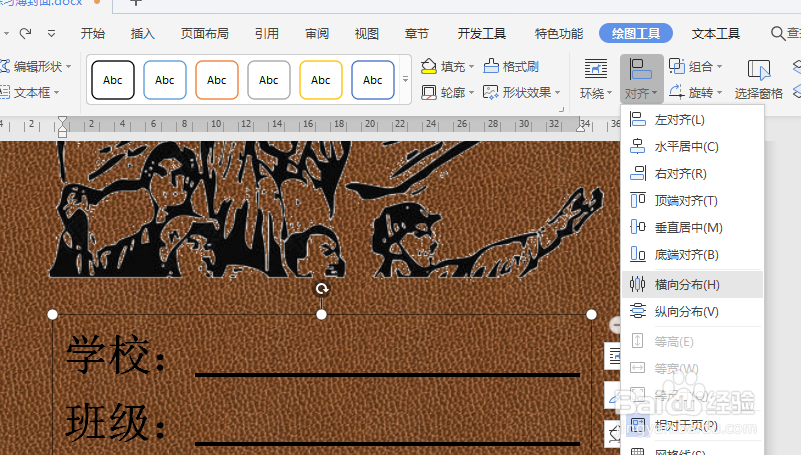Click the silhouette picture in the document
Viewport: 801px width, 455px height.
coord(327,209)
